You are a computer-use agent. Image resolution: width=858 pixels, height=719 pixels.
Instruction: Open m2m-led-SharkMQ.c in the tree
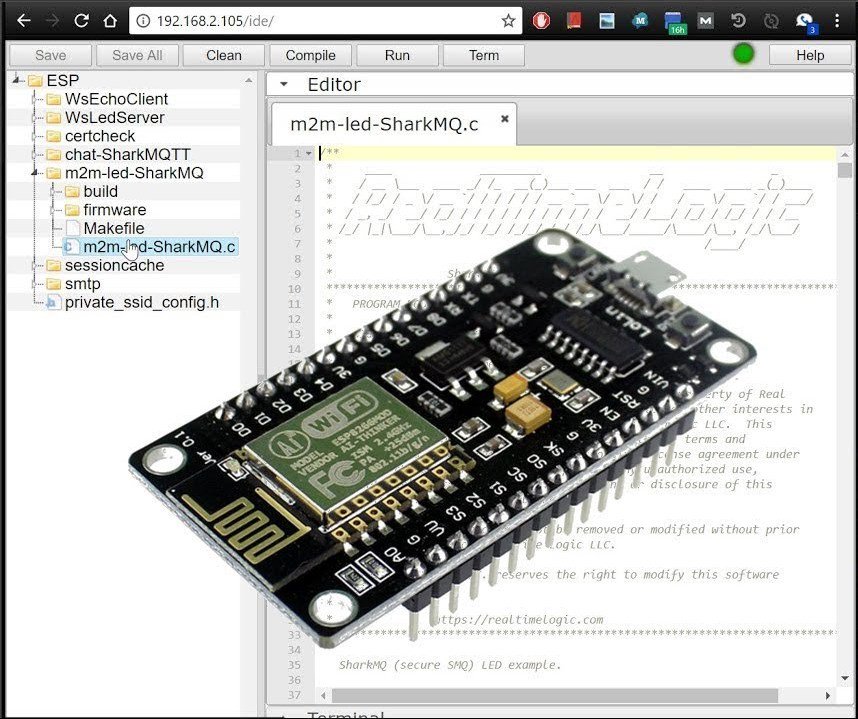pos(159,247)
